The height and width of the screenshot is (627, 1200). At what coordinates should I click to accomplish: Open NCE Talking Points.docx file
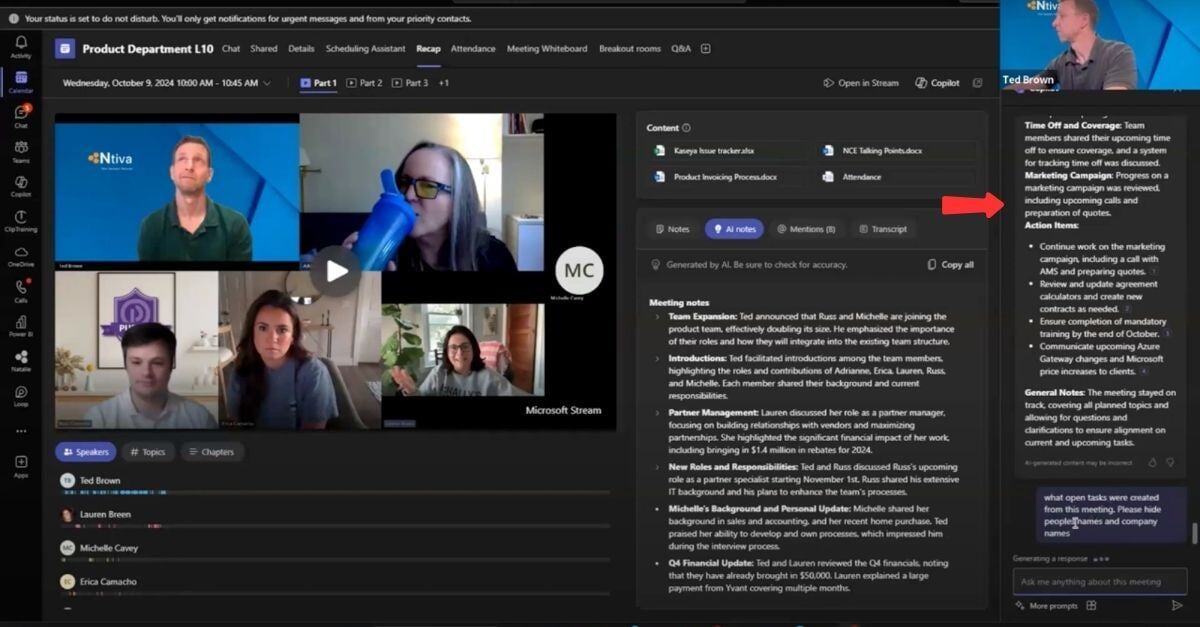[895, 150]
